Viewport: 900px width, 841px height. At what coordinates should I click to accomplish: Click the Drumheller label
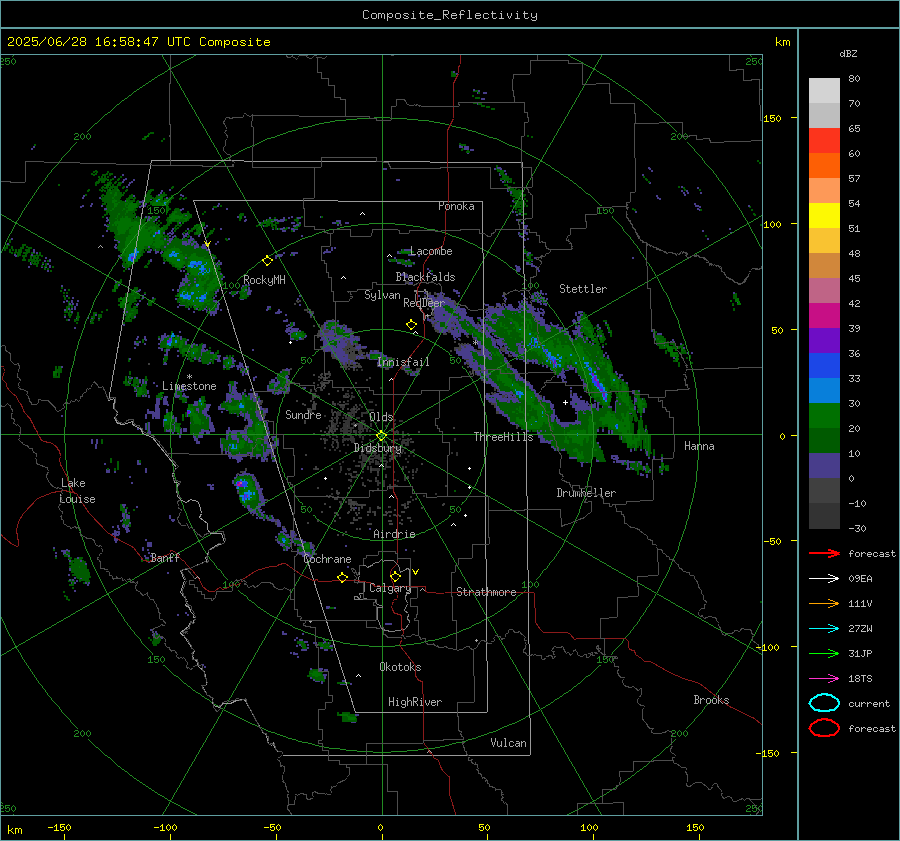(586, 493)
